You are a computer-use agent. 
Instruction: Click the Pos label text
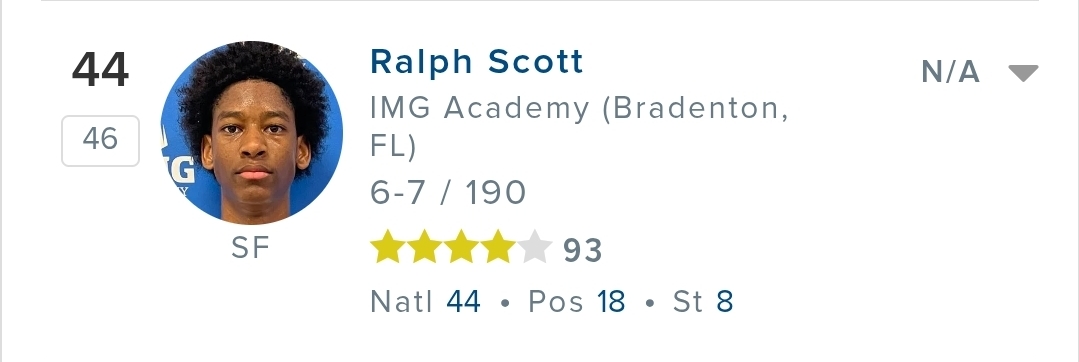click(555, 301)
